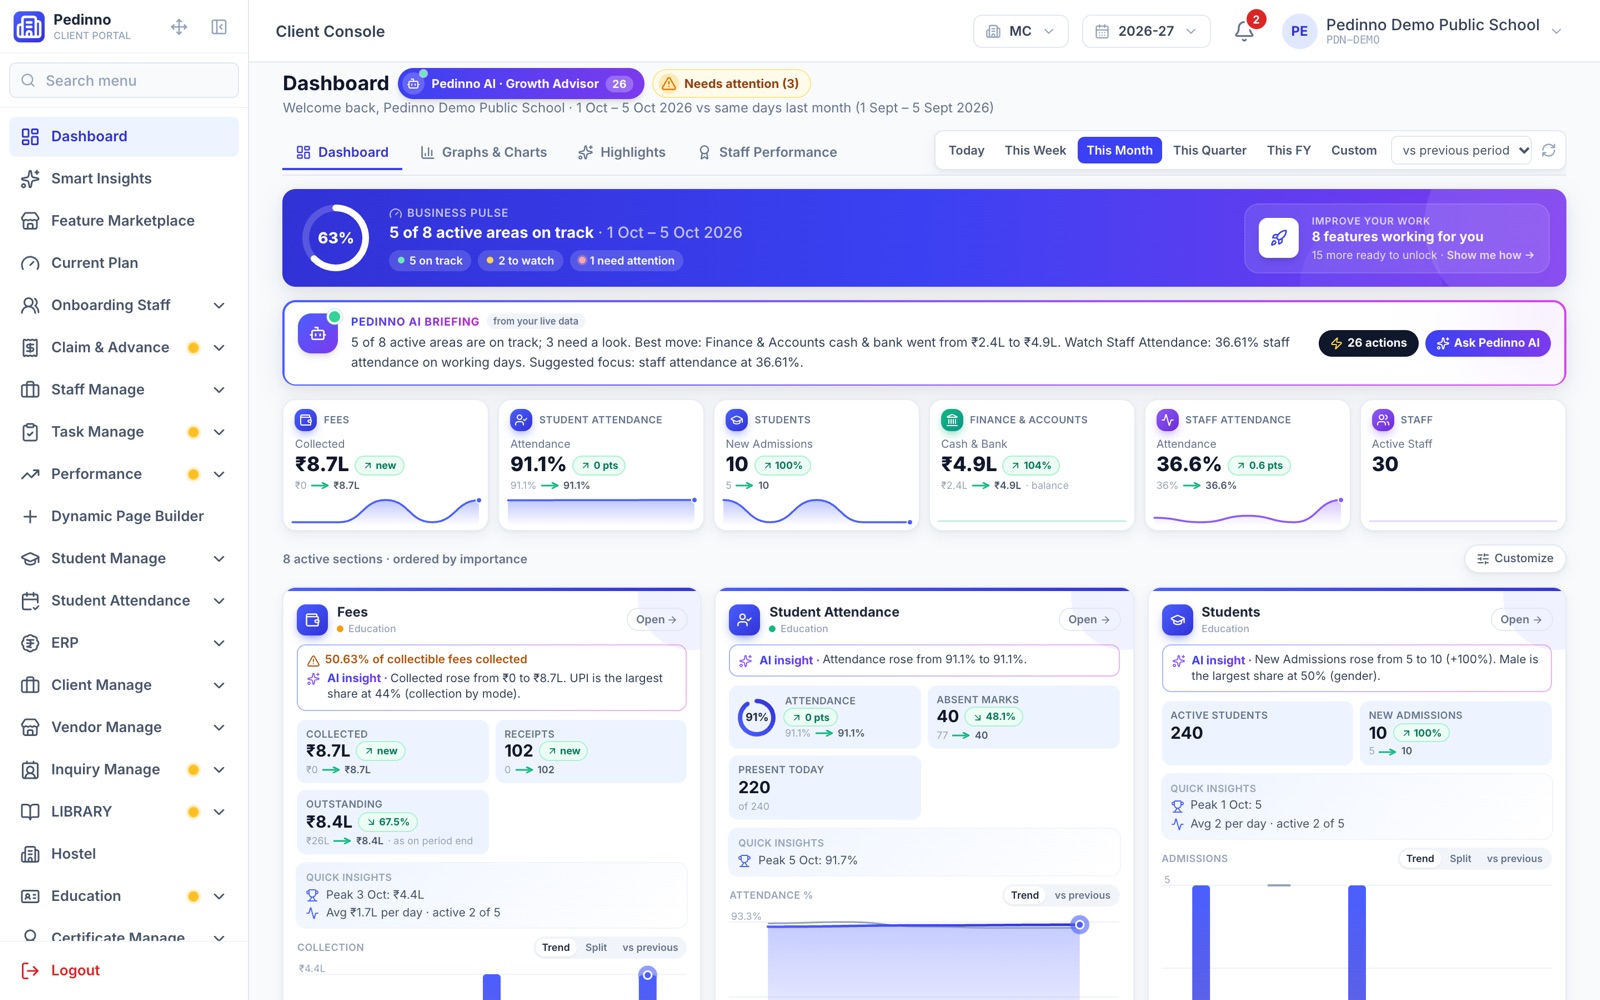Select vs previous in Collection chart toggle
The width and height of the screenshot is (1600, 1000).
(x=650, y=947)
